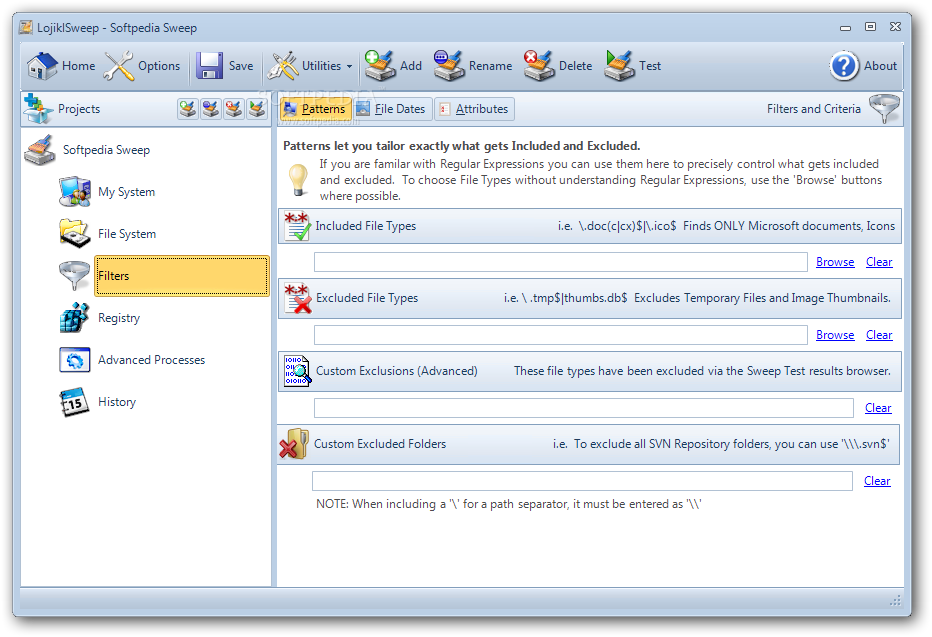The height and width of the screenshot is (637, 932).
Task: Click the 'Custom Exclusions (Advanced)' heading text
Action: (396, 371)
